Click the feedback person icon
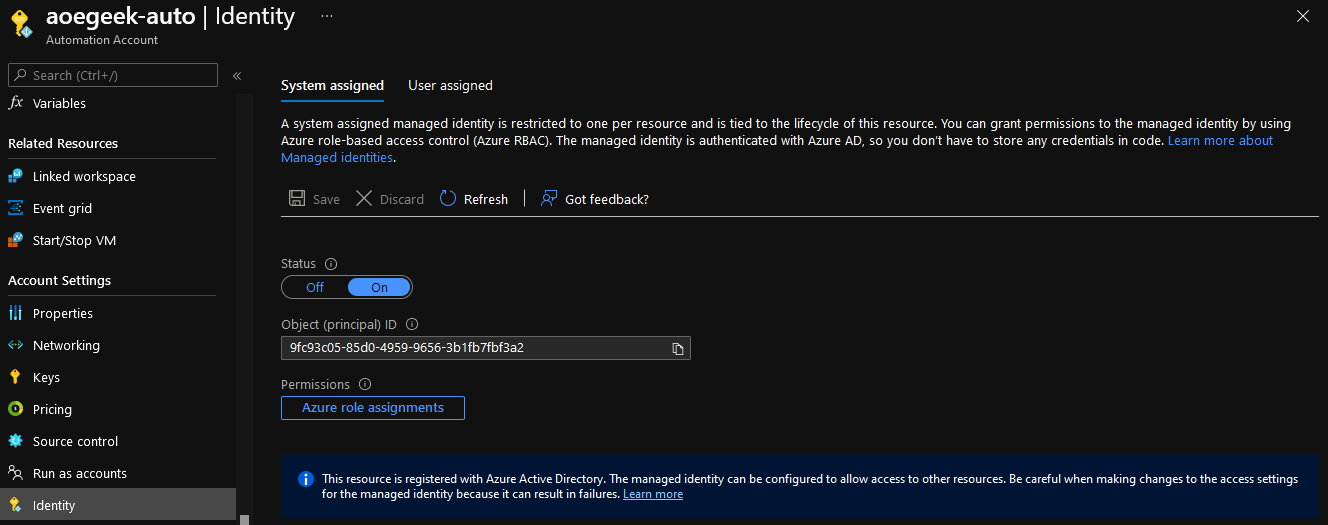Viewport: 1328px width, 525px height. click(x=549, y=199)
